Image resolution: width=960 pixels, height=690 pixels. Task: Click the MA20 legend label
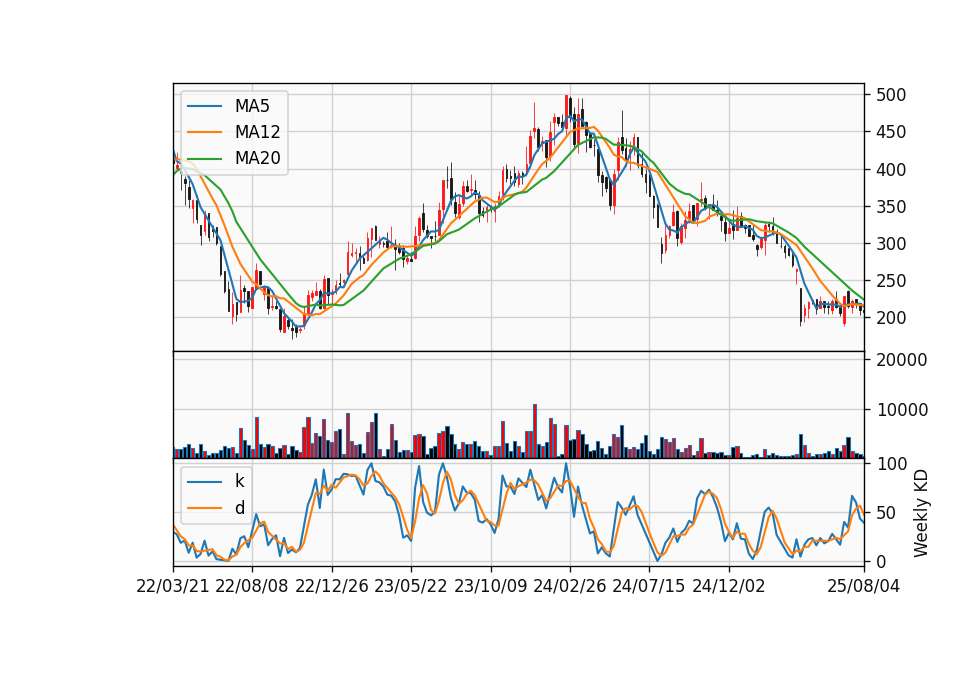click(257, 159)
